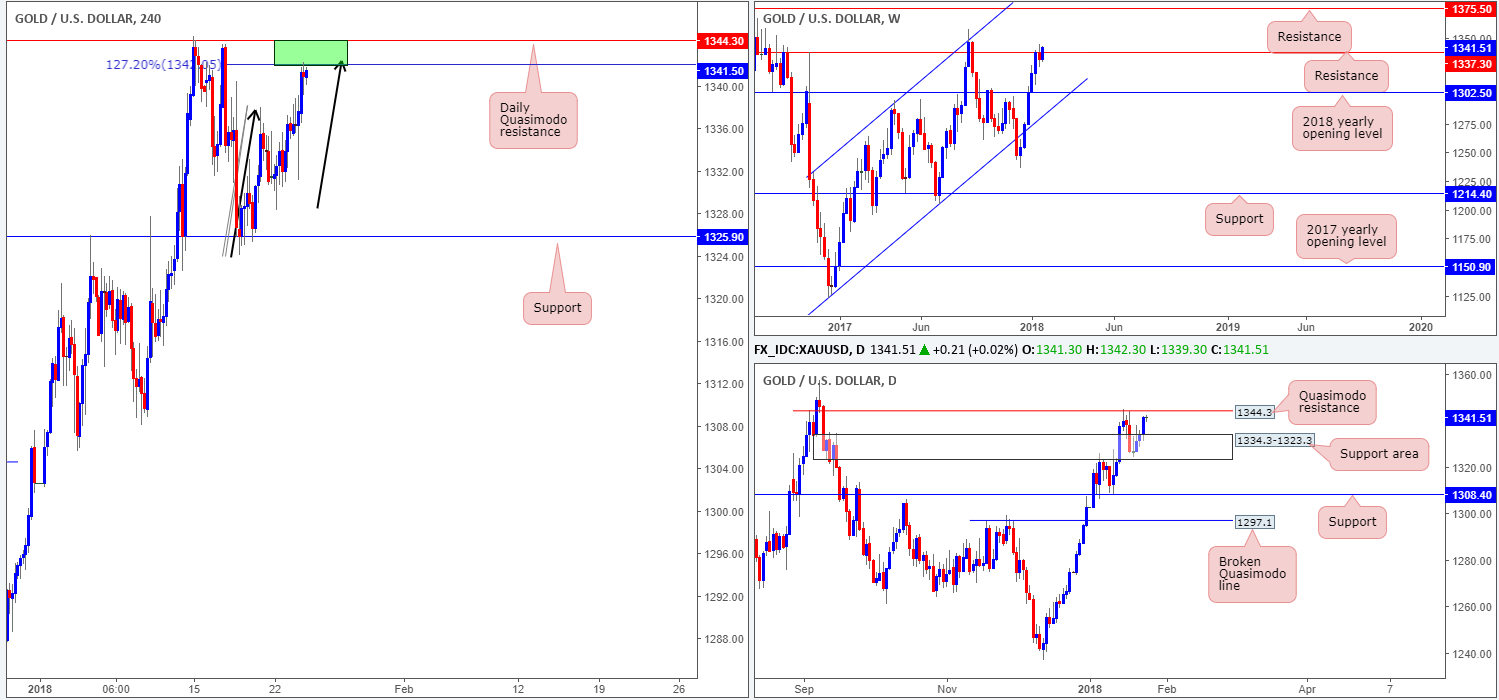Click the green rectangle sell zone
The image size is (1499, 700).
[311, 53]
